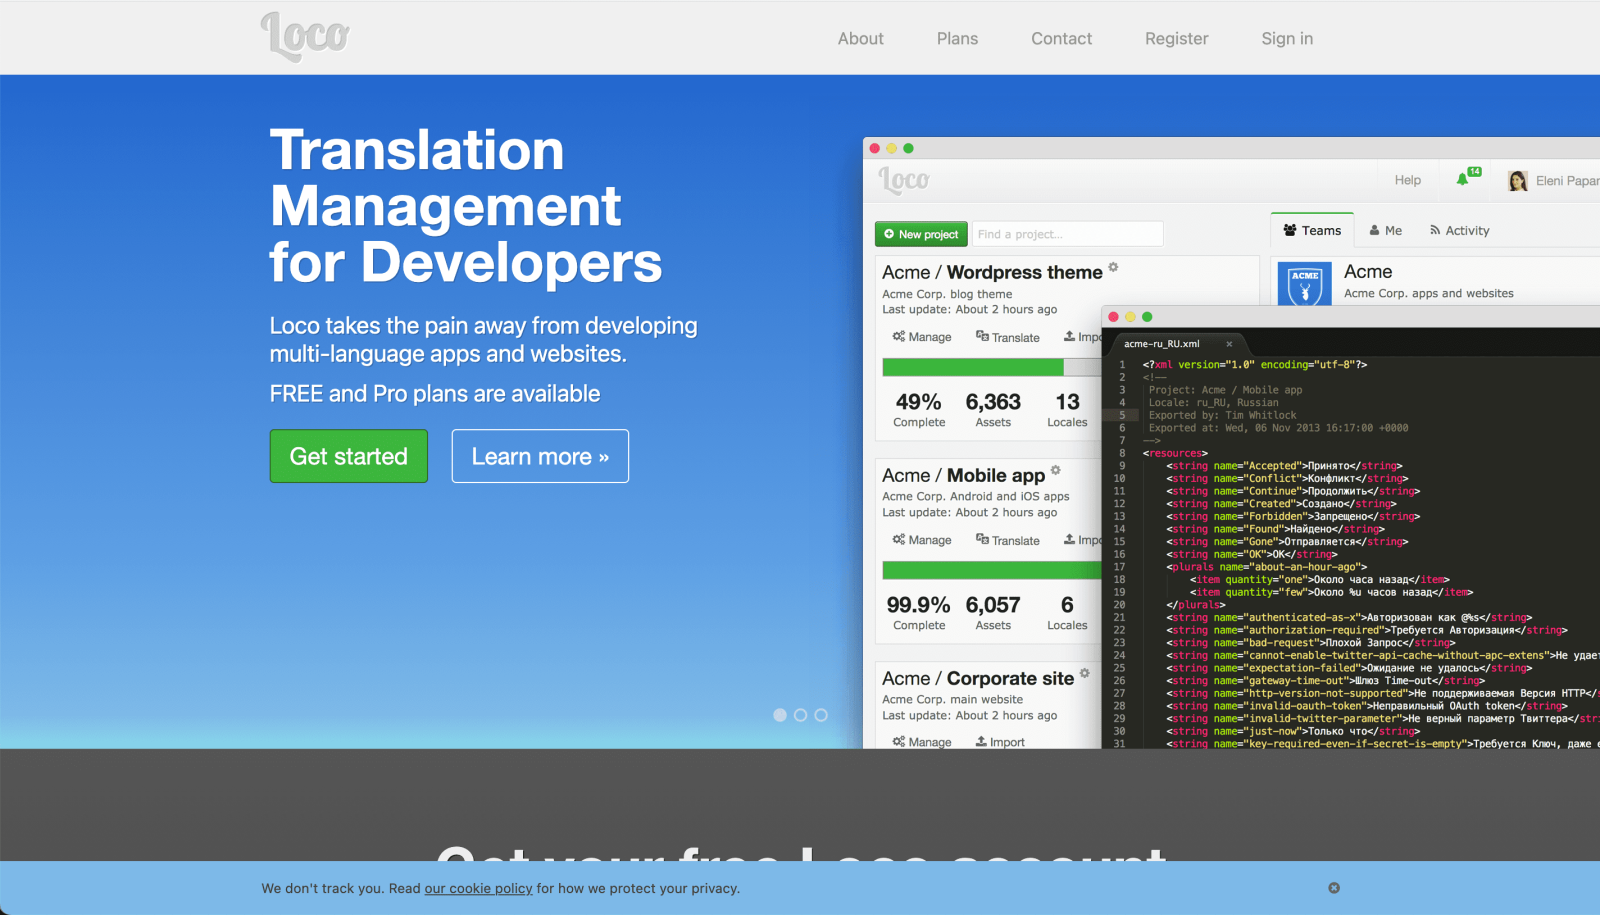
Task: Click Eleni's profile avatar picture
Action: pyautogui.click(x=1517, y=181)
